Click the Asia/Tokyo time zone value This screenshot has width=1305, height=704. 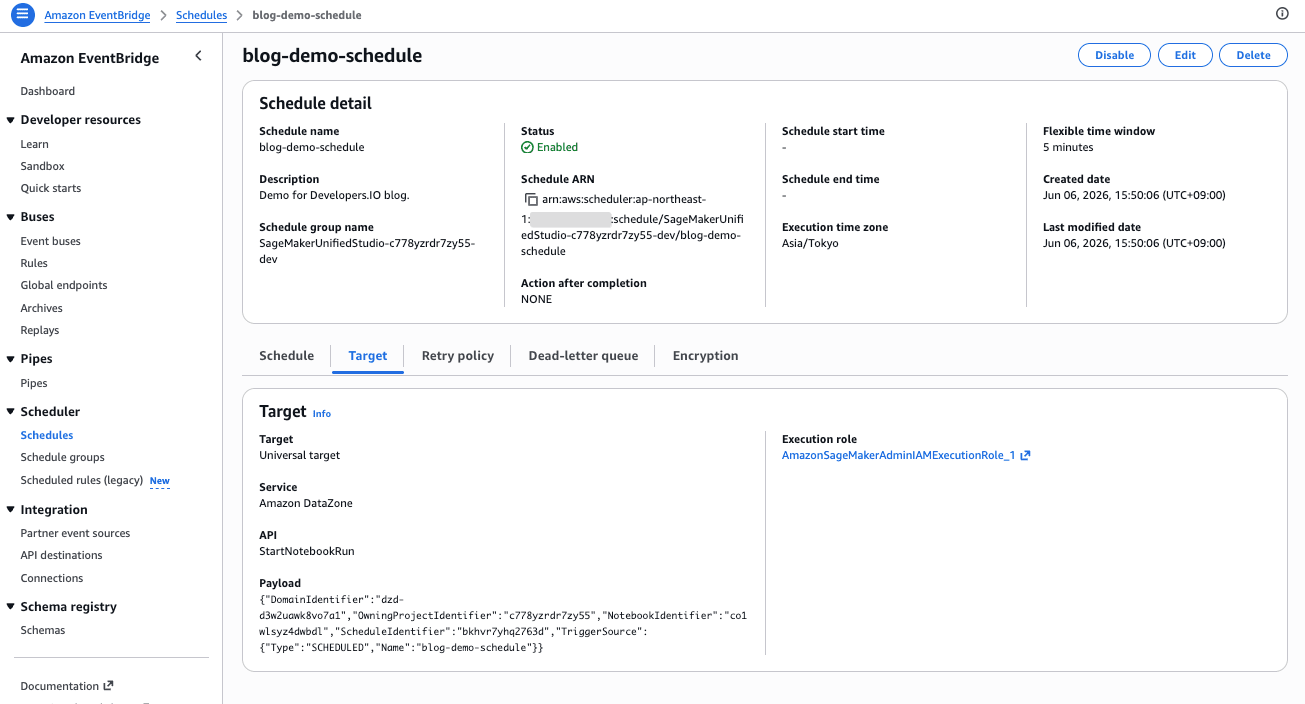click(x=810, y=243)
